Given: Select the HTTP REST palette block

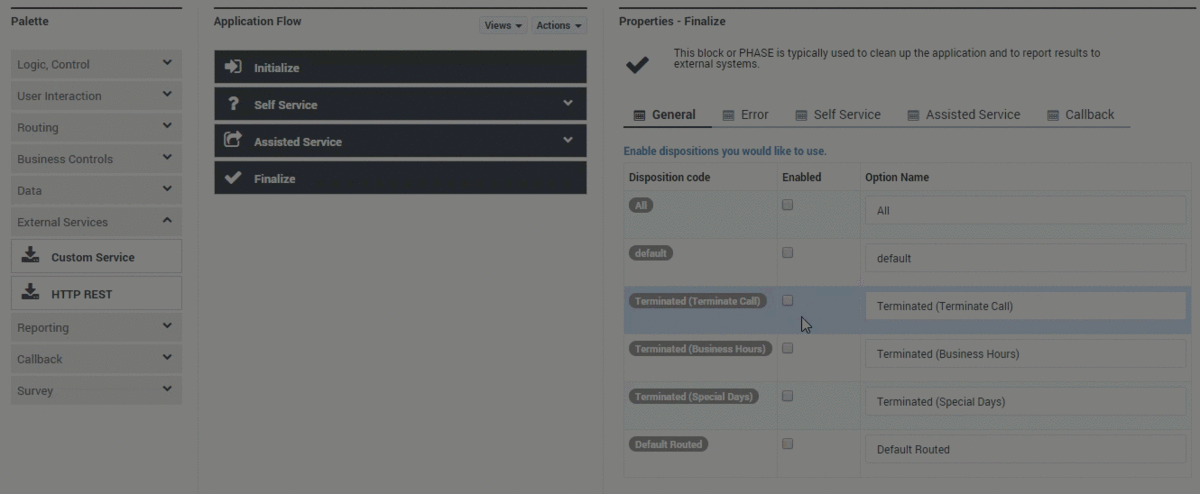Looking at the screenshot, I should (x=96, y=294).
